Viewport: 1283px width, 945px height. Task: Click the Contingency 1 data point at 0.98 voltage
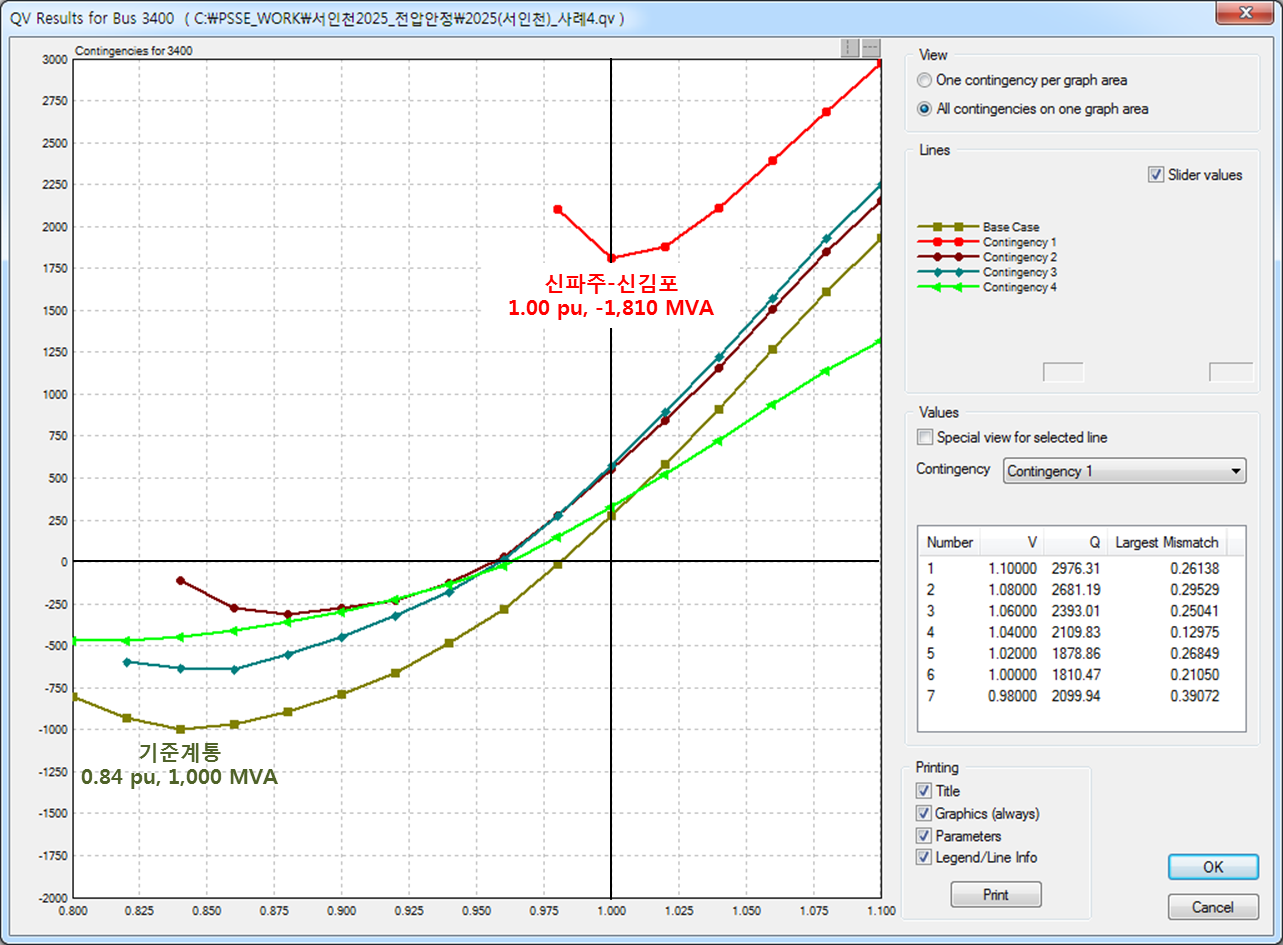558,209
